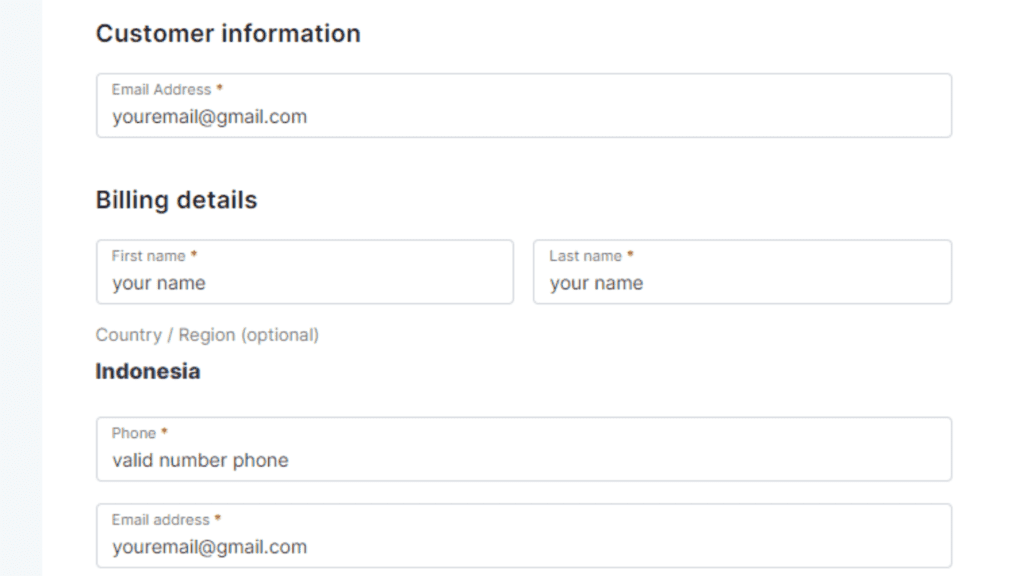Click the Customer information heading
Viewport: 1024px width, 576px height.
(228, 33)
